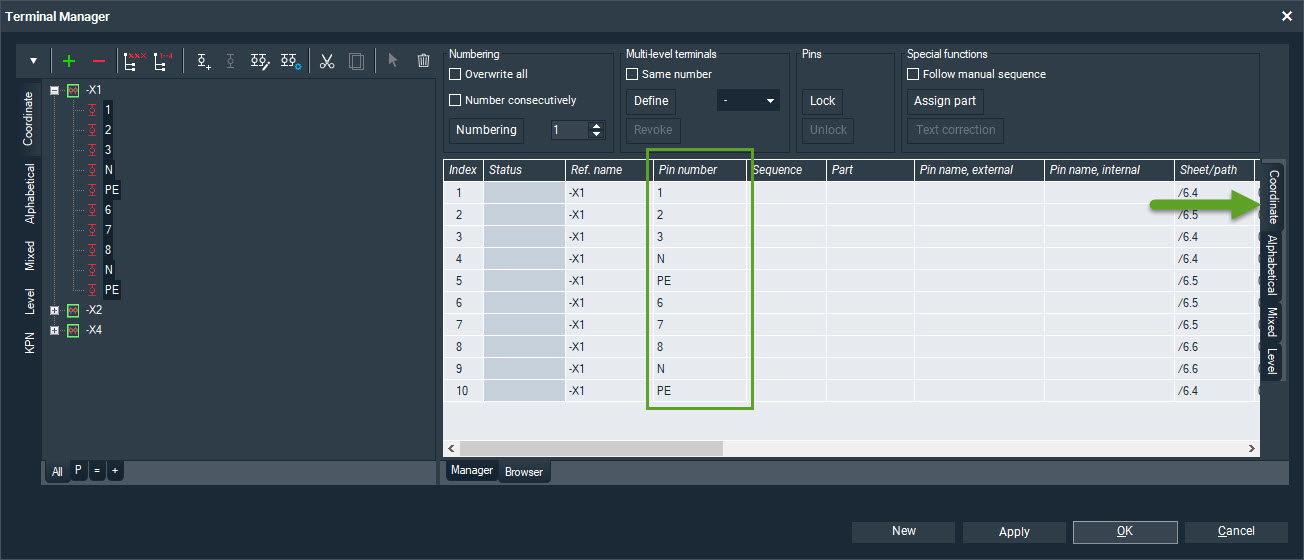Select the Manager tab
Image resolution: width=1304 pixels, height=560 pixels.
(x=472, y=470)
